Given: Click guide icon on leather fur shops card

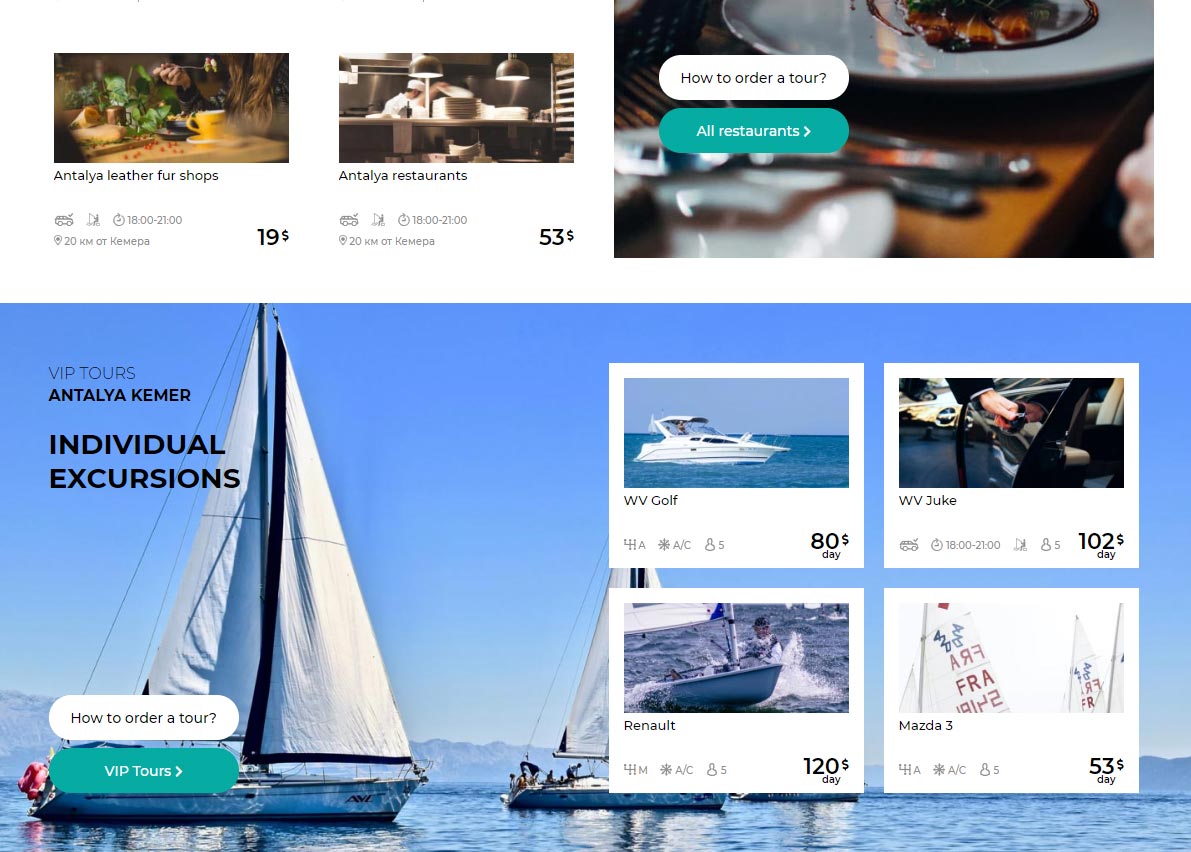Looking at the screenshot, I should [93, 220].
